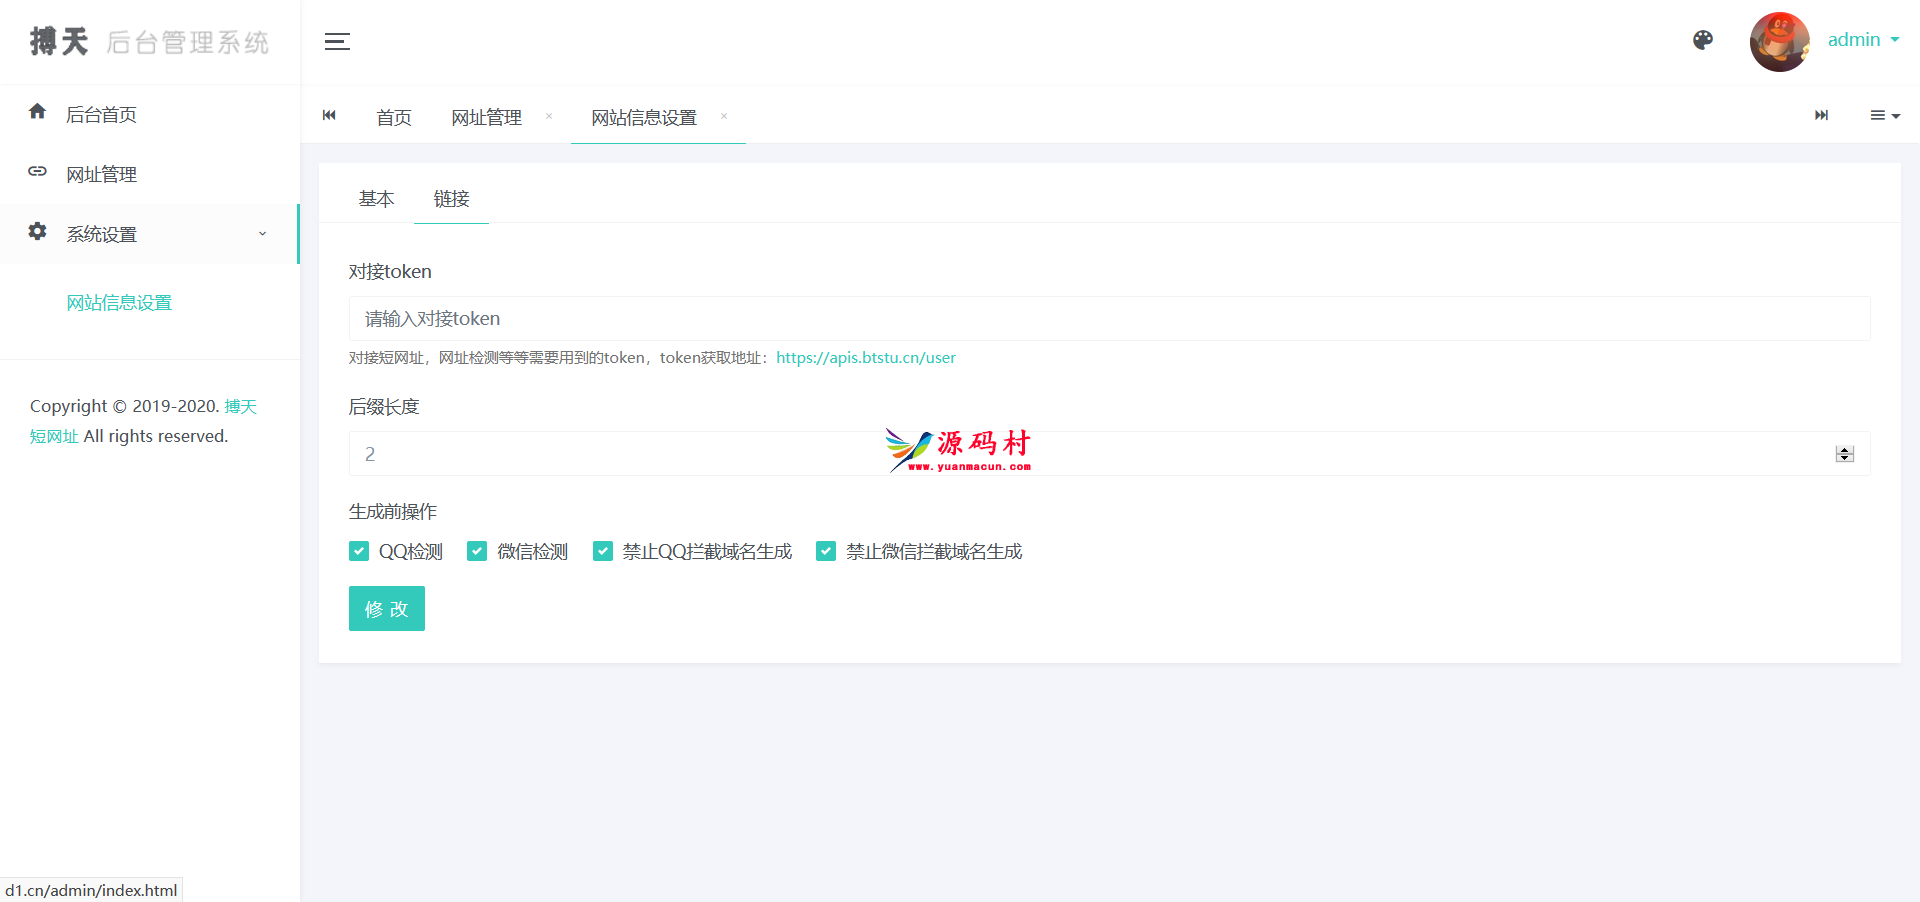The image size is (1920, 902).
Task: Click the admin avatar picture
Action: click(x=1779, y=42)
